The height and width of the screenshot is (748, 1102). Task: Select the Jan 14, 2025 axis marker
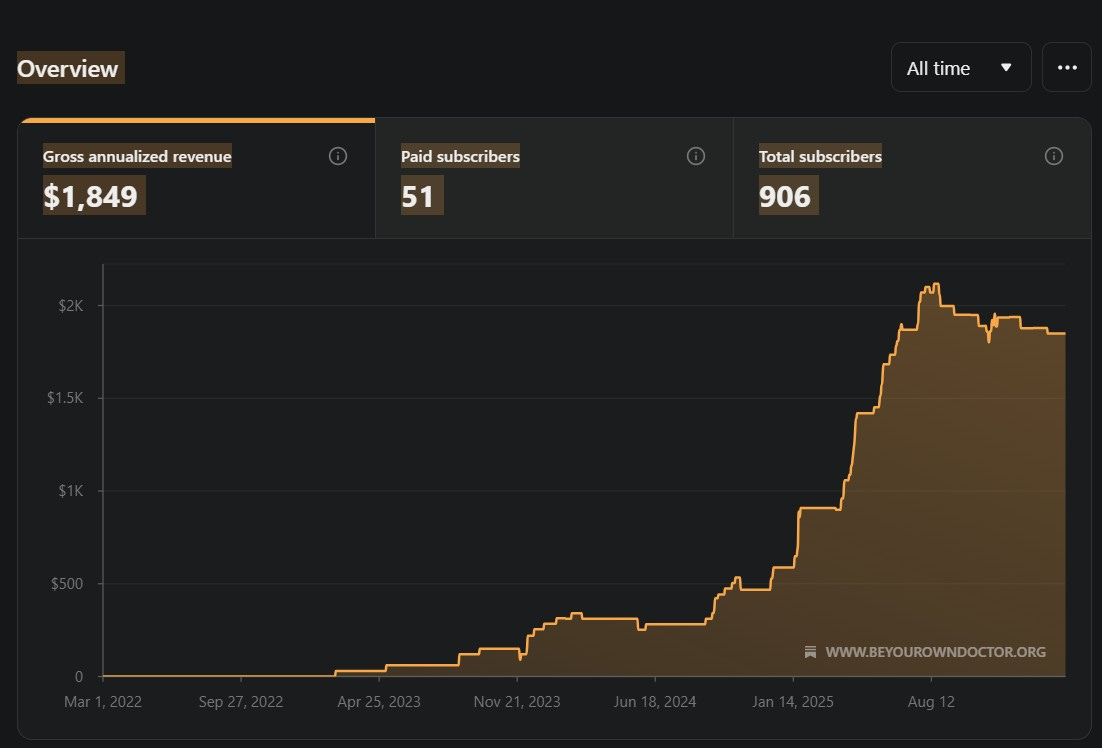(793, 702)
